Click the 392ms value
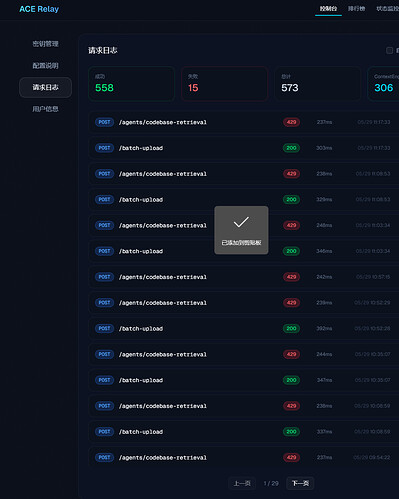Viewport: 399px width, 499px height. [324, 328]
